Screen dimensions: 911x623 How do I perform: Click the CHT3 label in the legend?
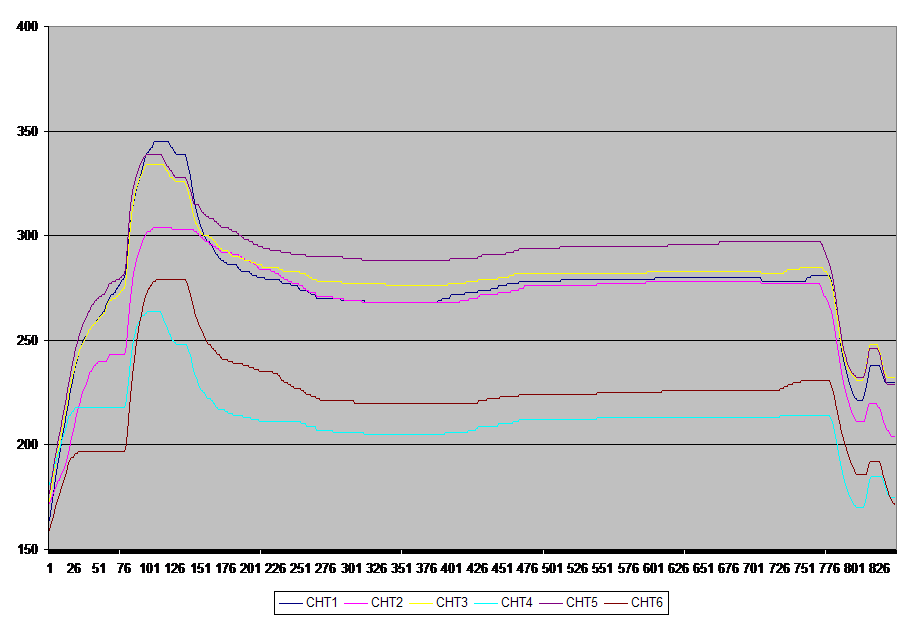451,602
